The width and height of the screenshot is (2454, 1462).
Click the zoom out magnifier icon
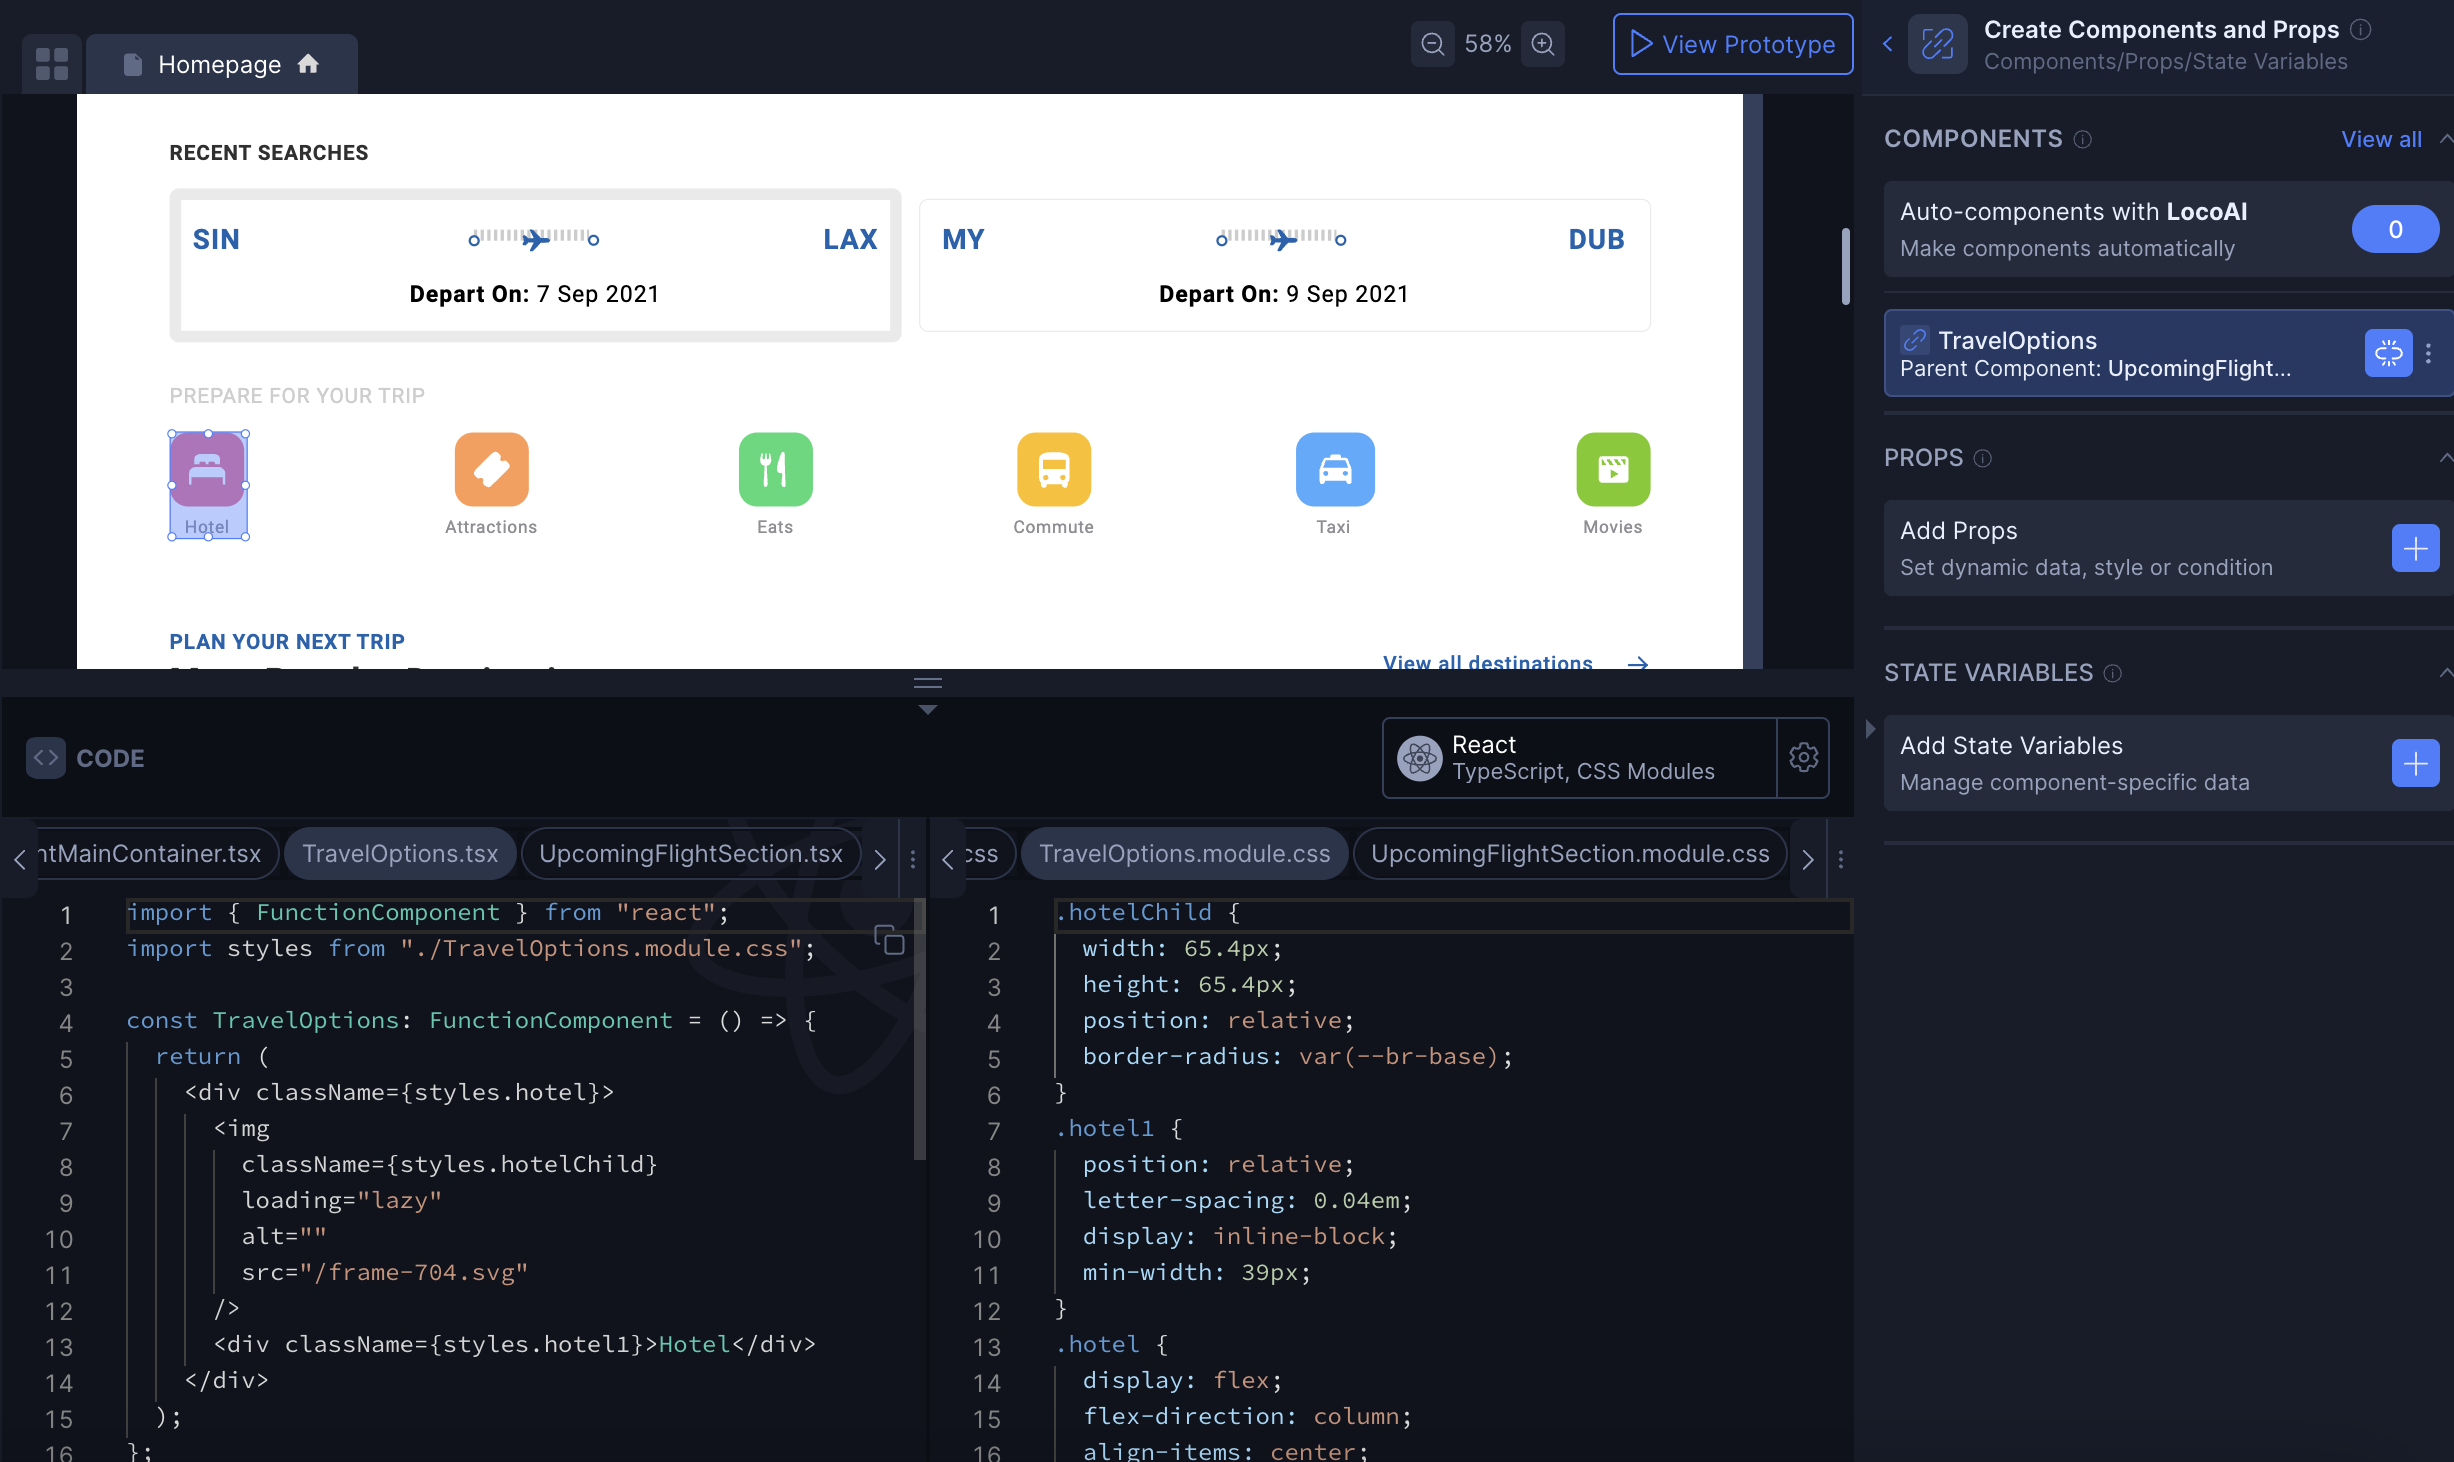pos(1432,43)
